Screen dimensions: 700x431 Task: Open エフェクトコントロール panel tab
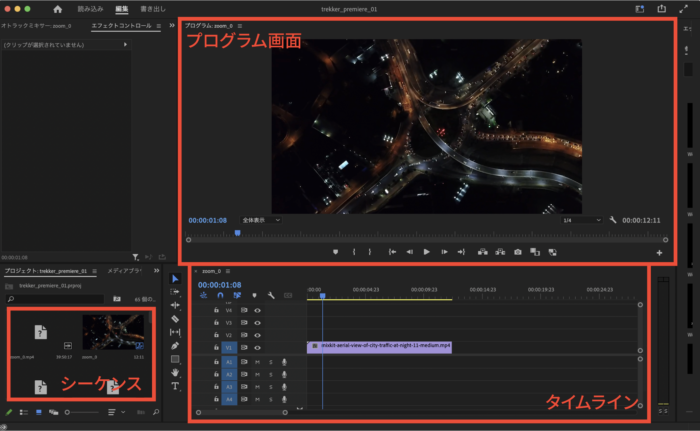click(121, 26)
